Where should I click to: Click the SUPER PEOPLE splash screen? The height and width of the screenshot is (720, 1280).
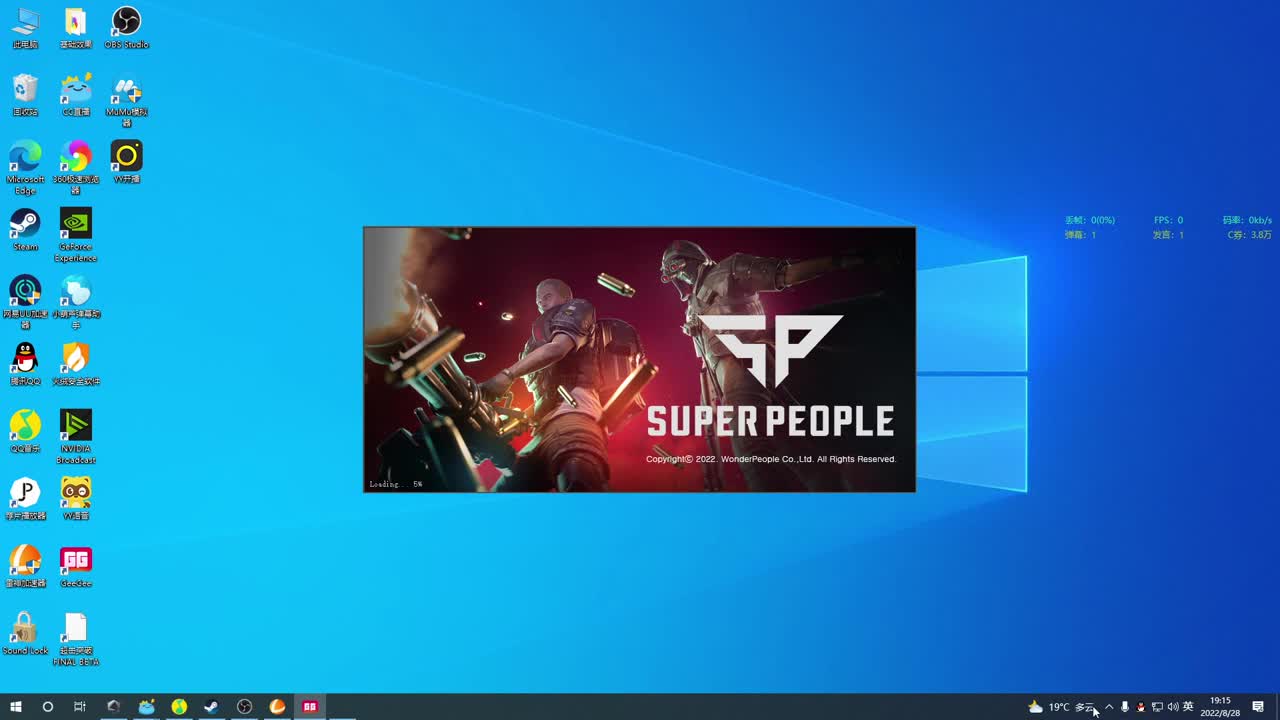[639, 359]
